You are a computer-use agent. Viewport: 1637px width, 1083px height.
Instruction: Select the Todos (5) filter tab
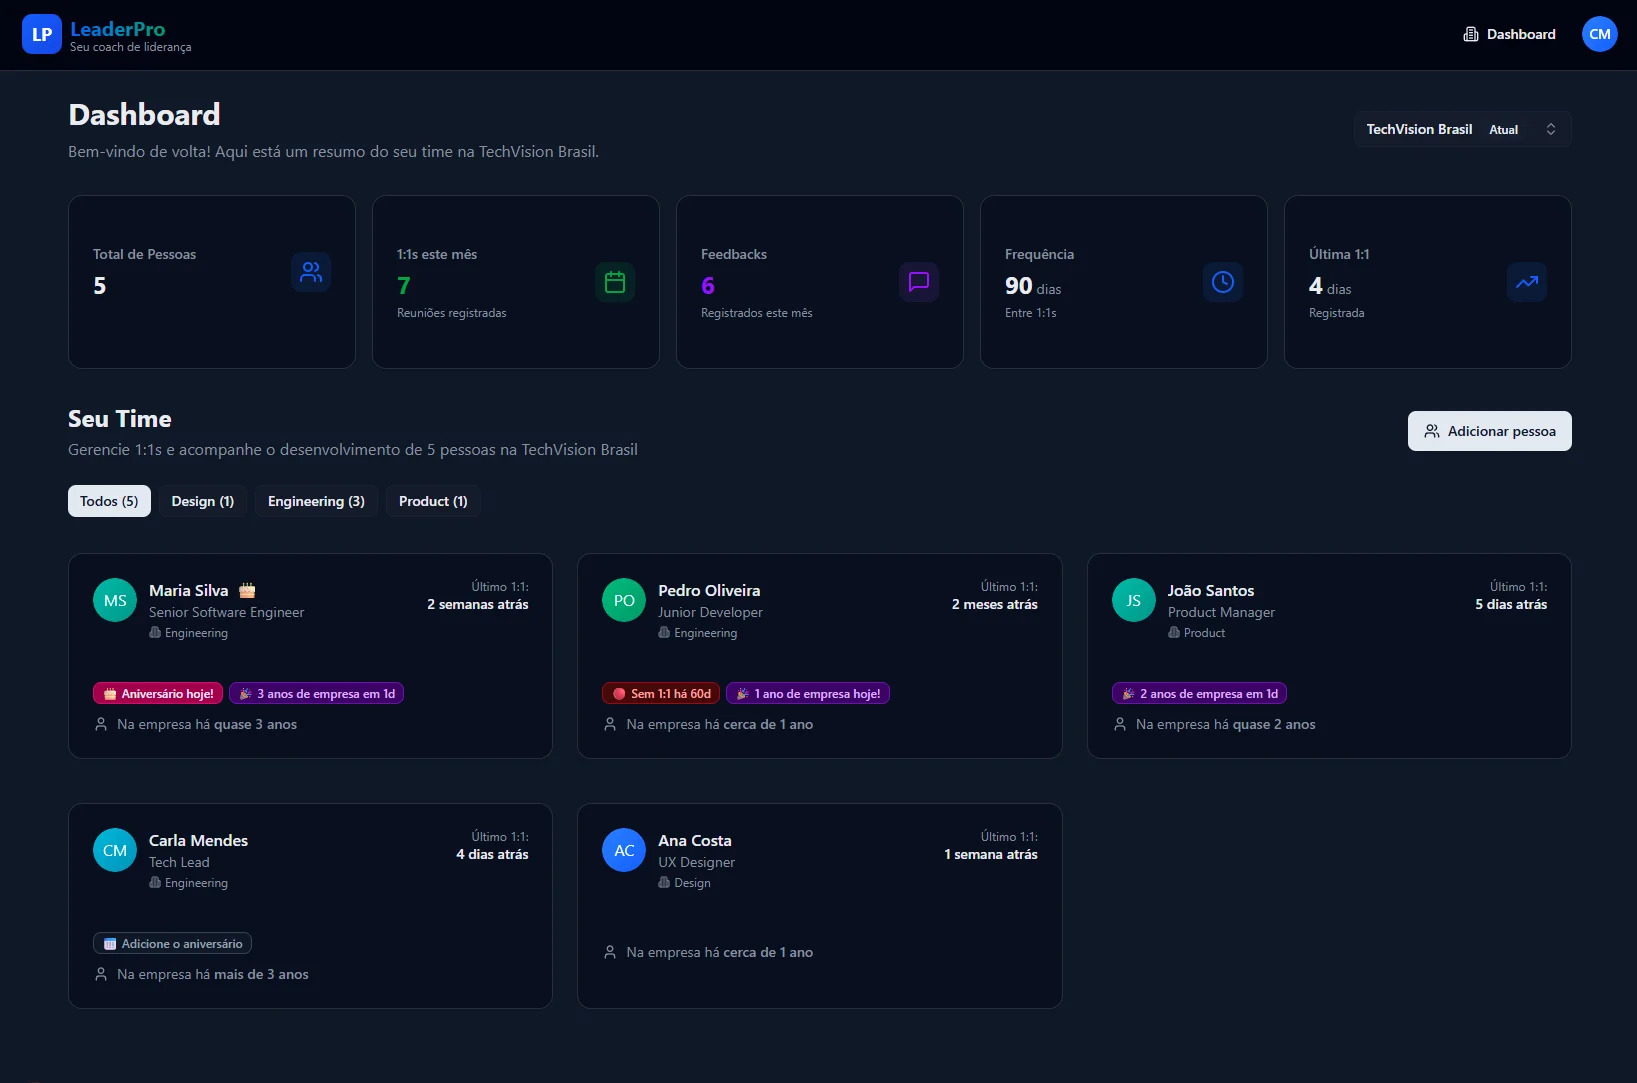(x=109, y=501)
